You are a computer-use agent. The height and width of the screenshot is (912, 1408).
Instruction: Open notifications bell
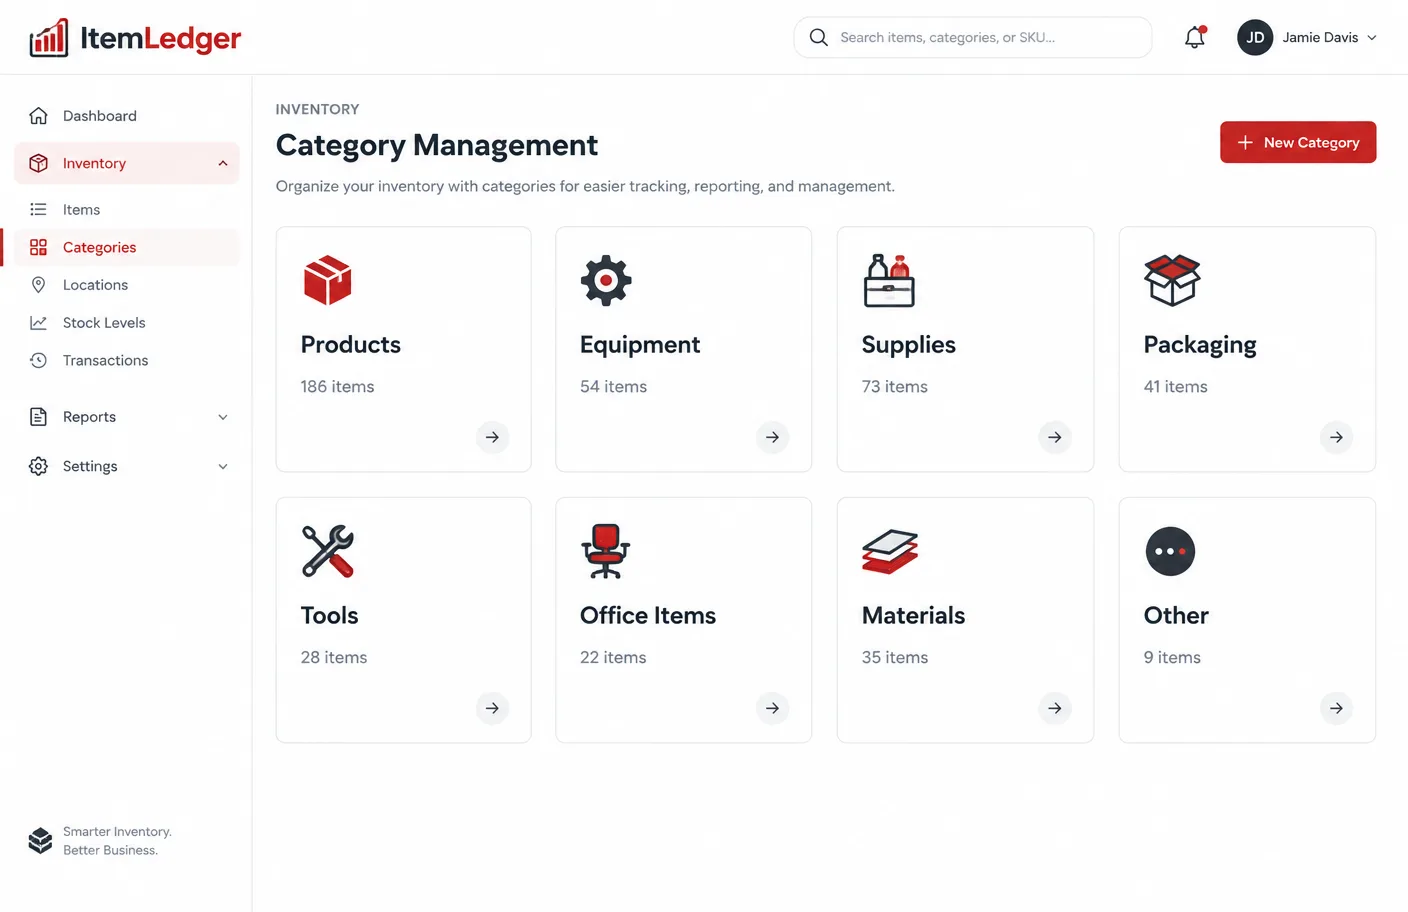(x=1195, y=37)
